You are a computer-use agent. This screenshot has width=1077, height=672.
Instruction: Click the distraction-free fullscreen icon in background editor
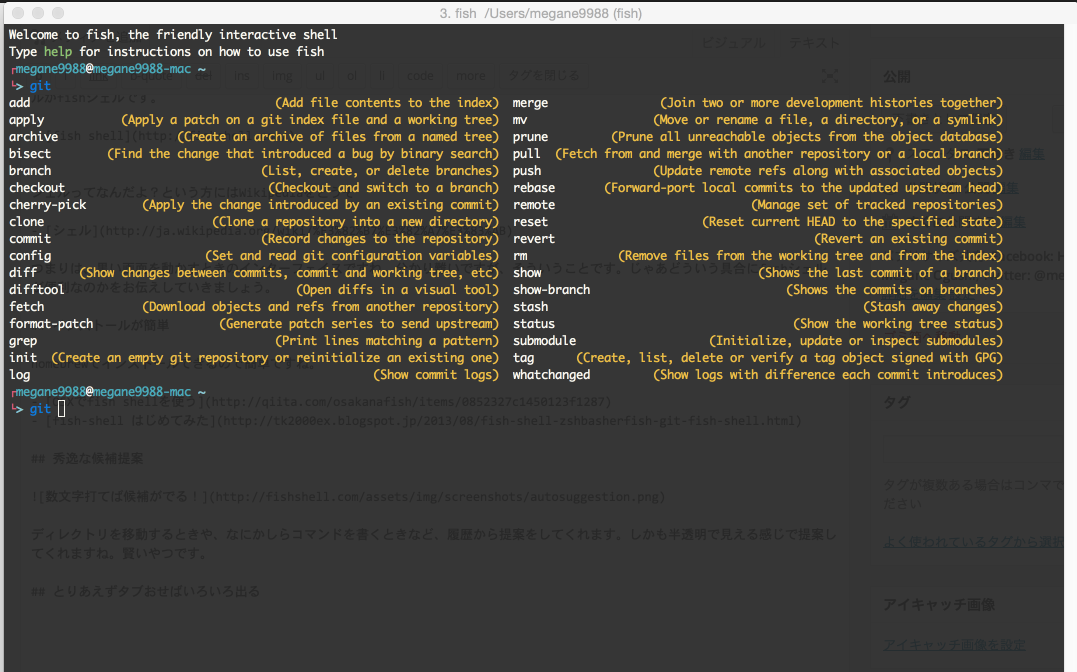point(830,76)
